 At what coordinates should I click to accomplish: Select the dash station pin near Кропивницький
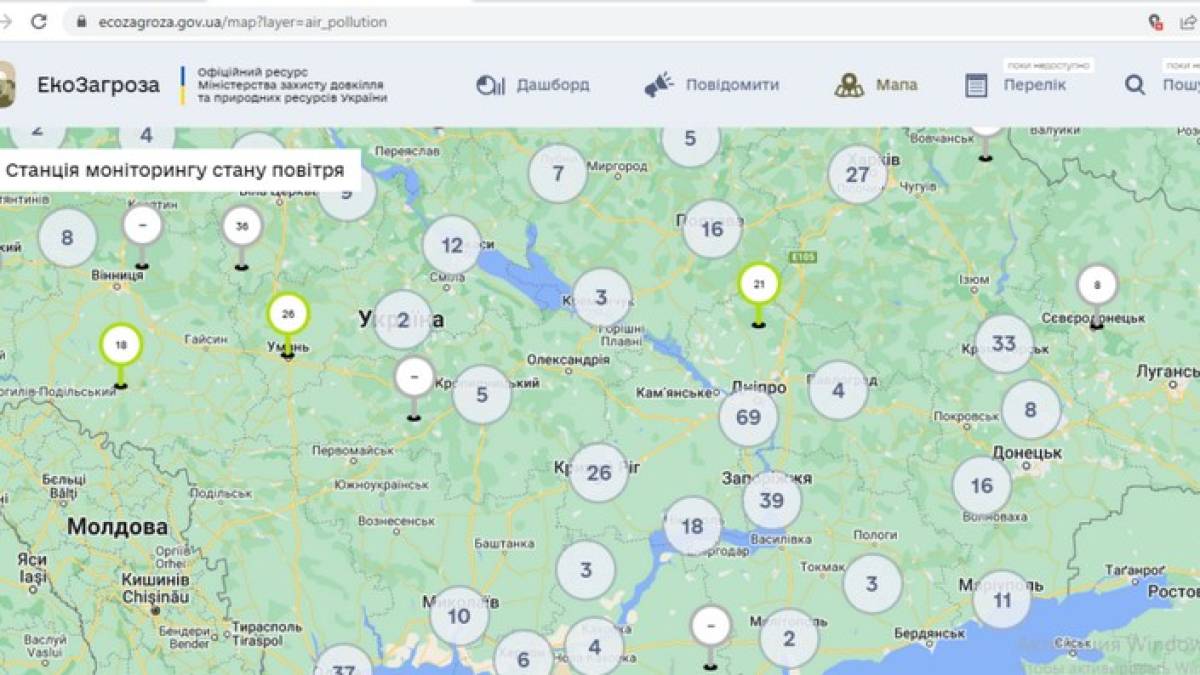(x=414, y=379)
